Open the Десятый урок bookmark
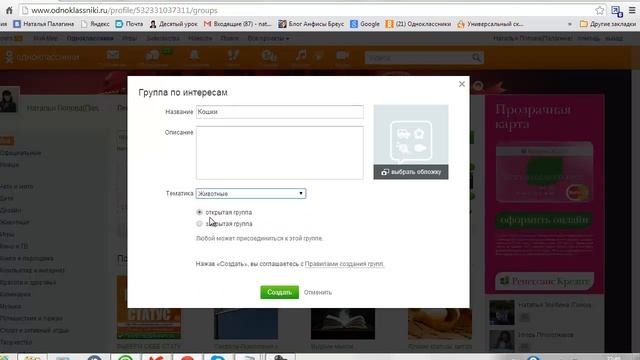 coord(173,24)
